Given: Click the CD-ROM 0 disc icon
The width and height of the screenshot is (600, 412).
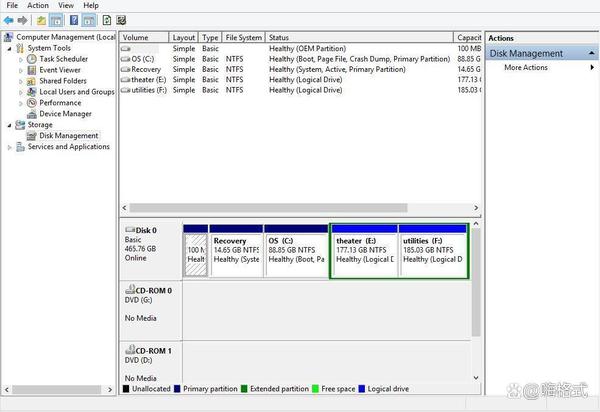Looking at the screenshot, I should pyautogui.click(x=130, y=289).
